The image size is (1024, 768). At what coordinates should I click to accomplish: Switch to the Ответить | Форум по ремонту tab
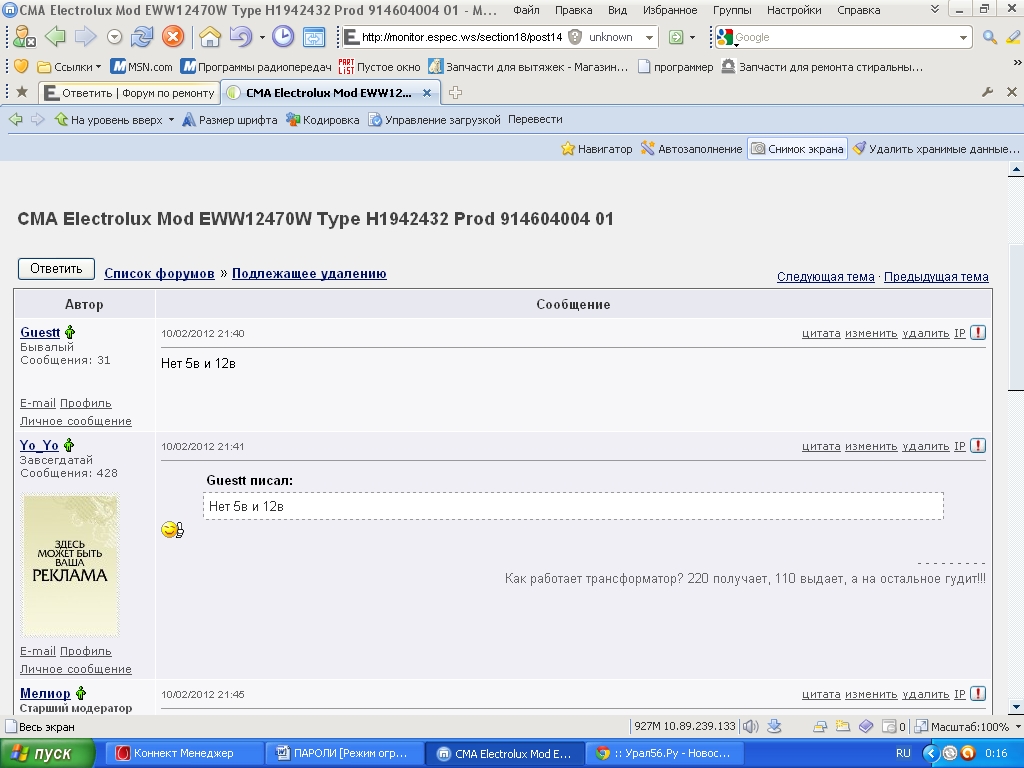click(130, 93)
